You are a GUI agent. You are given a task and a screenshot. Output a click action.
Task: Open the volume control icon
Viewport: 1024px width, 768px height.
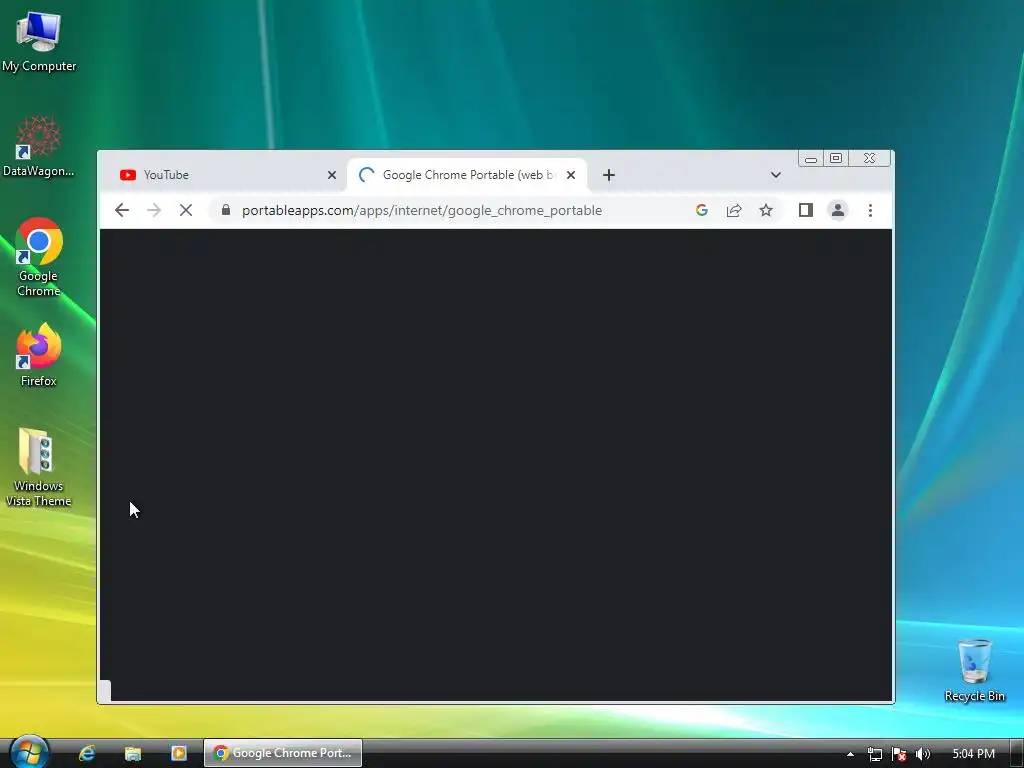(x=922, y=754)
